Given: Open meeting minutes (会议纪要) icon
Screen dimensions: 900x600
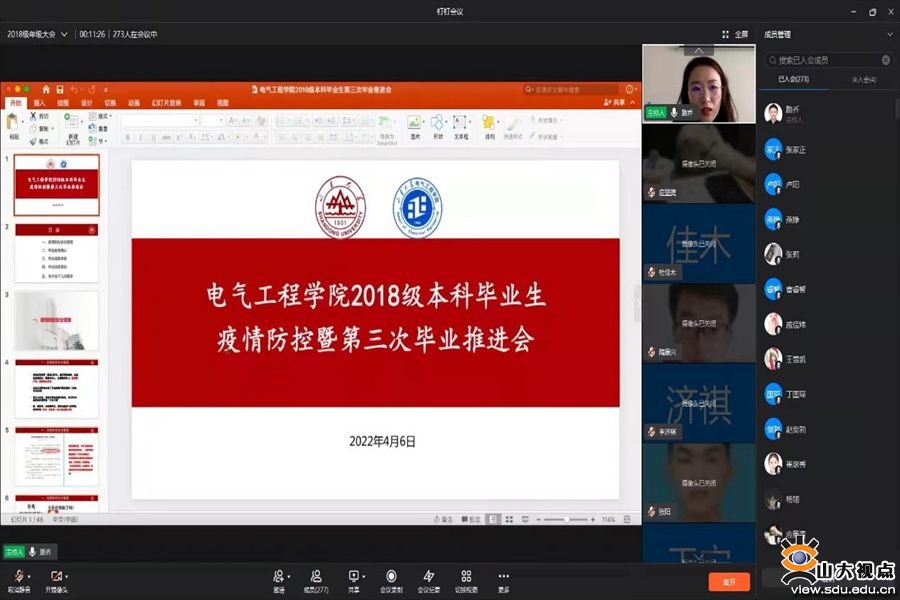Looking at the screenshot, I should click(x=428, y=576).
